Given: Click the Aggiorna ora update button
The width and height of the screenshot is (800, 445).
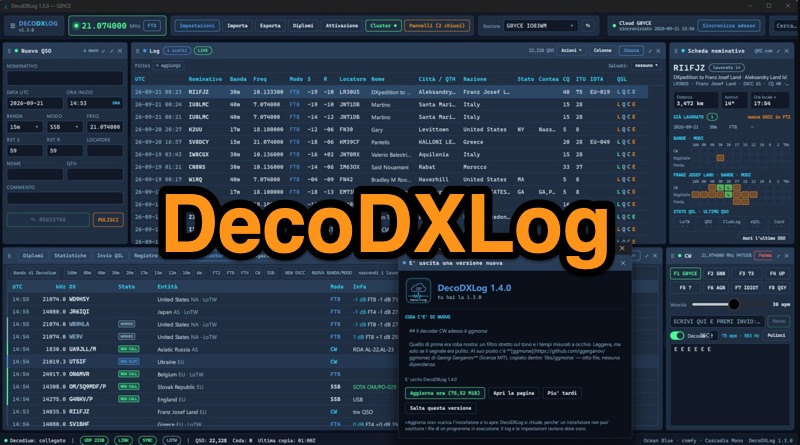Looking at the screenshot, I should (445, 393).
